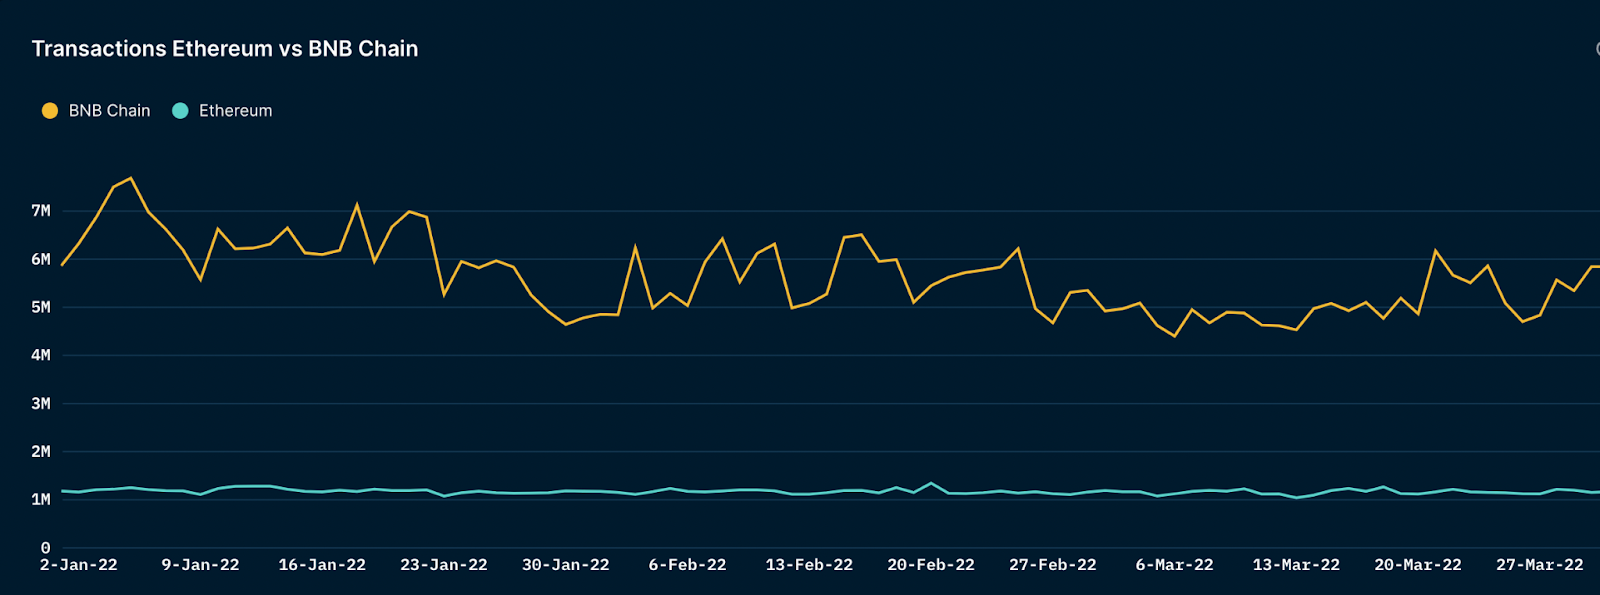Select the 13-Mar-22 date label

point(1297,565)
